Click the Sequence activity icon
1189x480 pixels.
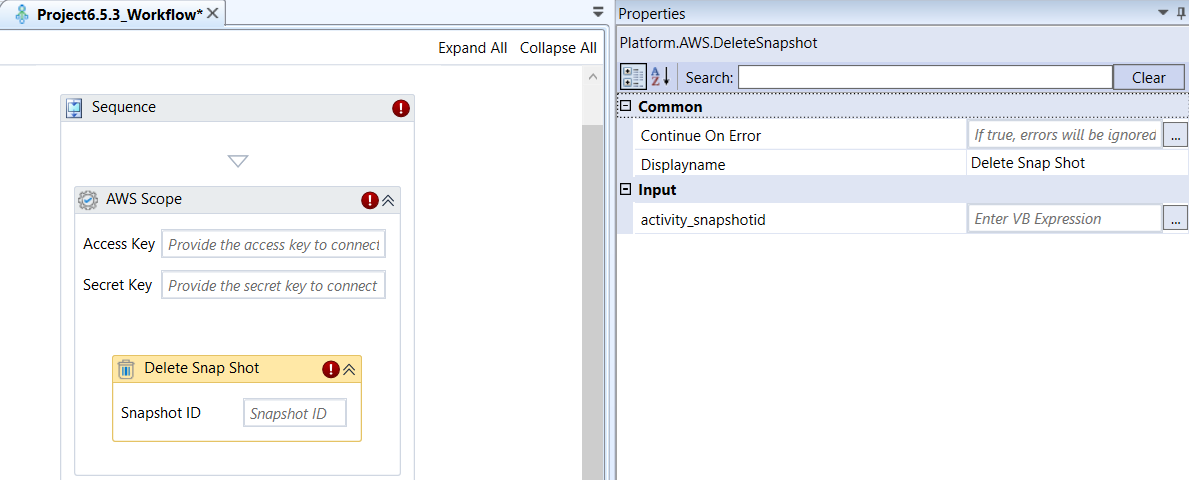(74, 108)
